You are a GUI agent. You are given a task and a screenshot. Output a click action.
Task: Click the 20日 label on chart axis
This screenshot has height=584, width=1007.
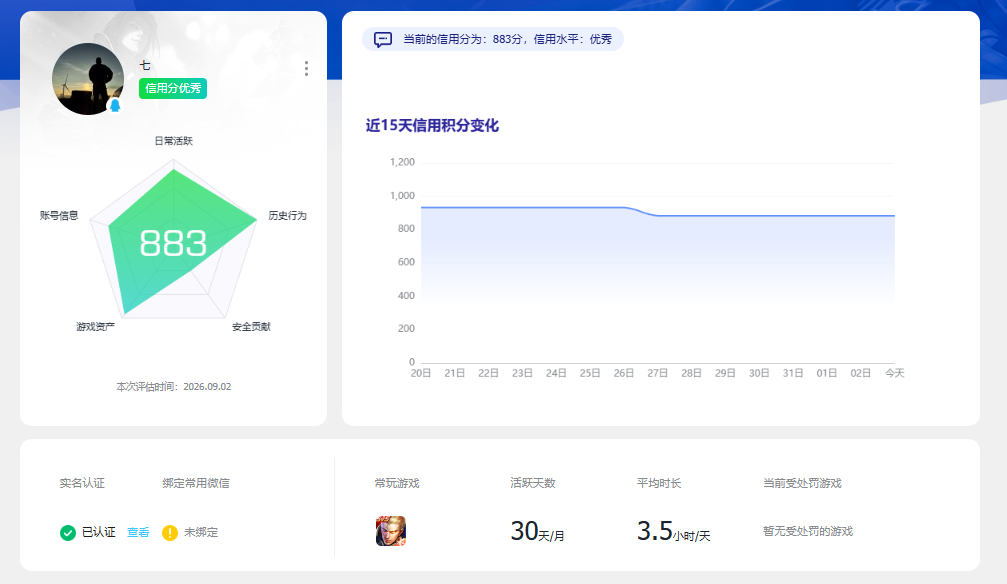[421, 373]
